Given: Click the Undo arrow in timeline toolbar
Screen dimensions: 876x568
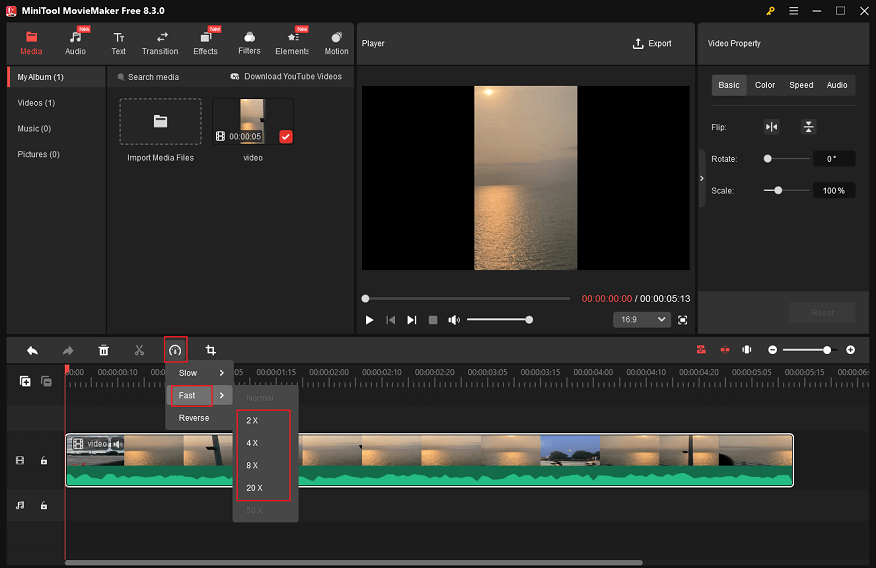Looking at the screenshot, I should [x=32, y=350].
